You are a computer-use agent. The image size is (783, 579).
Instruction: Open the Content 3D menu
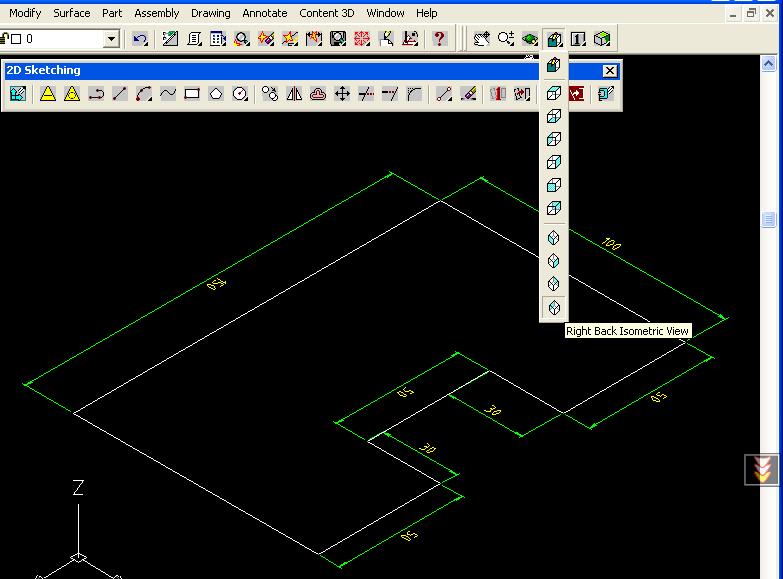click(x=327, y=13)
